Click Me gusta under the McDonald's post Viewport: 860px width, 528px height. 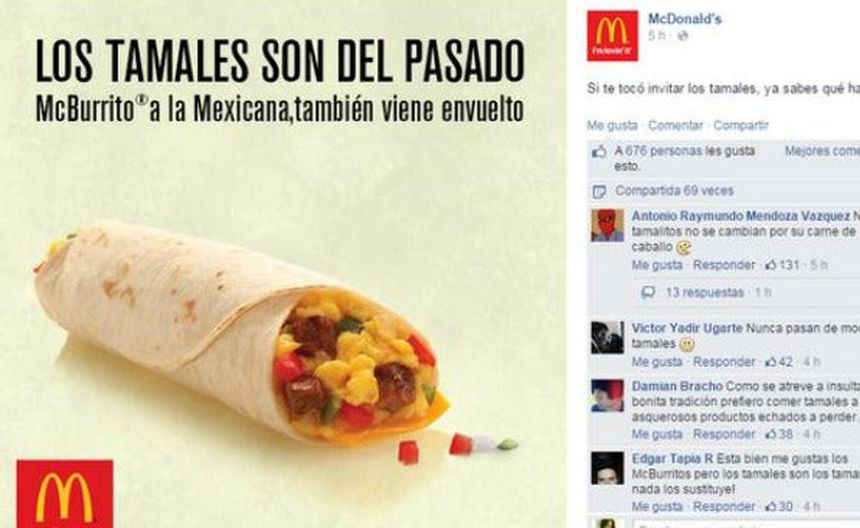pyautogui.click(x=612, y=126)
